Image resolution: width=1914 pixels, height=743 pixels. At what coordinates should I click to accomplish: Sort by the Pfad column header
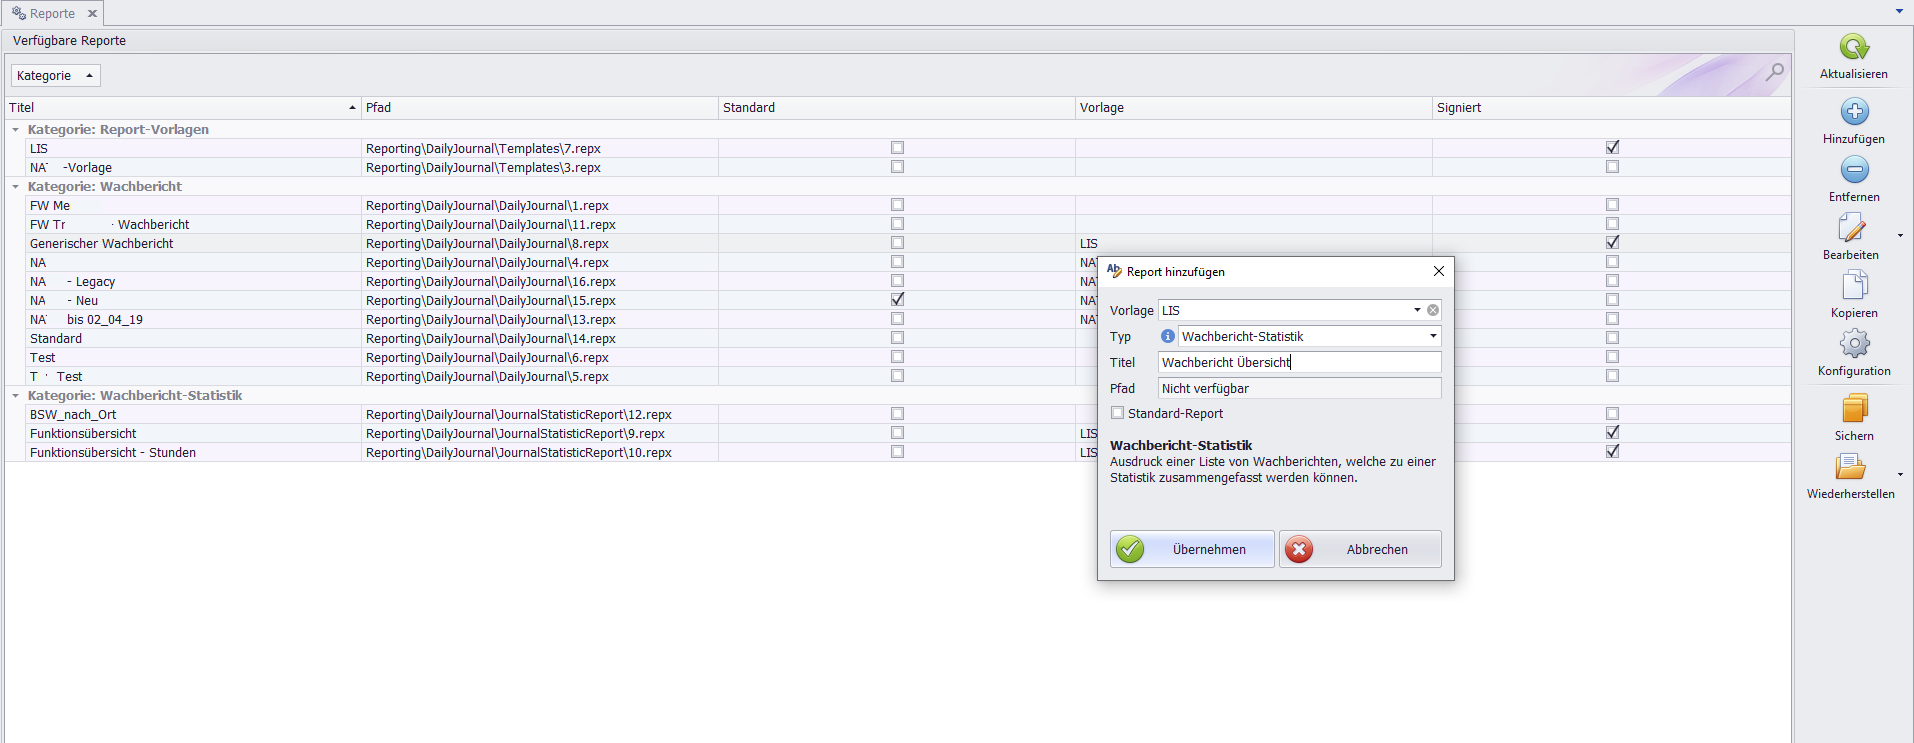pos(538,108)
